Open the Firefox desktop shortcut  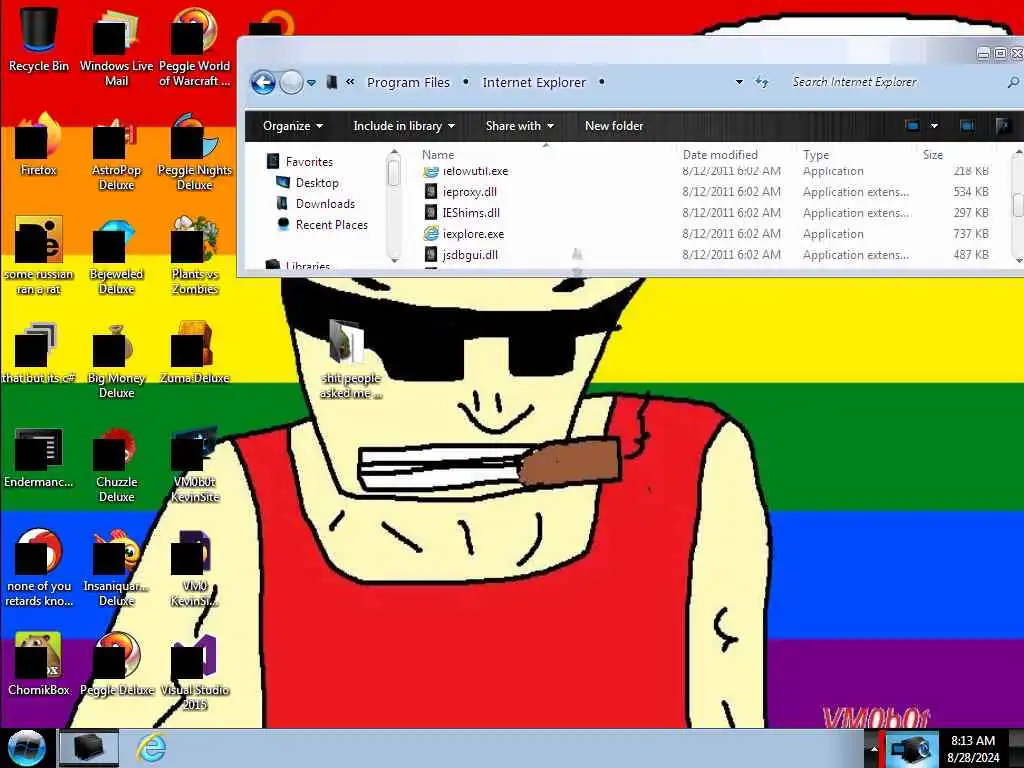tap(39, 144)
